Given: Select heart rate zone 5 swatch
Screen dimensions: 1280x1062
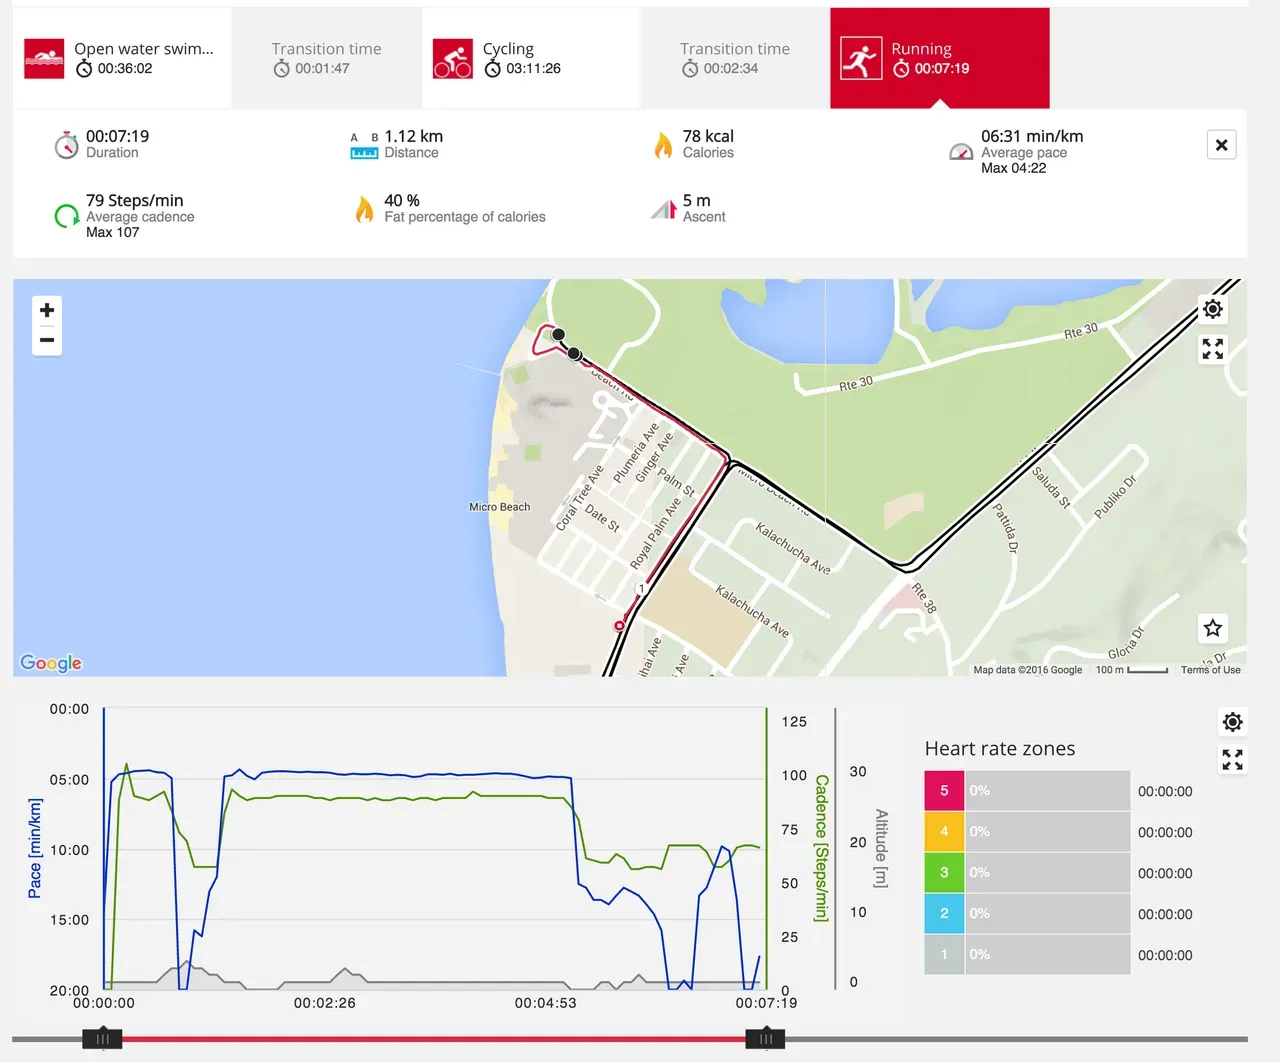Looking at the screenshot, I should [x=944, y=790].
